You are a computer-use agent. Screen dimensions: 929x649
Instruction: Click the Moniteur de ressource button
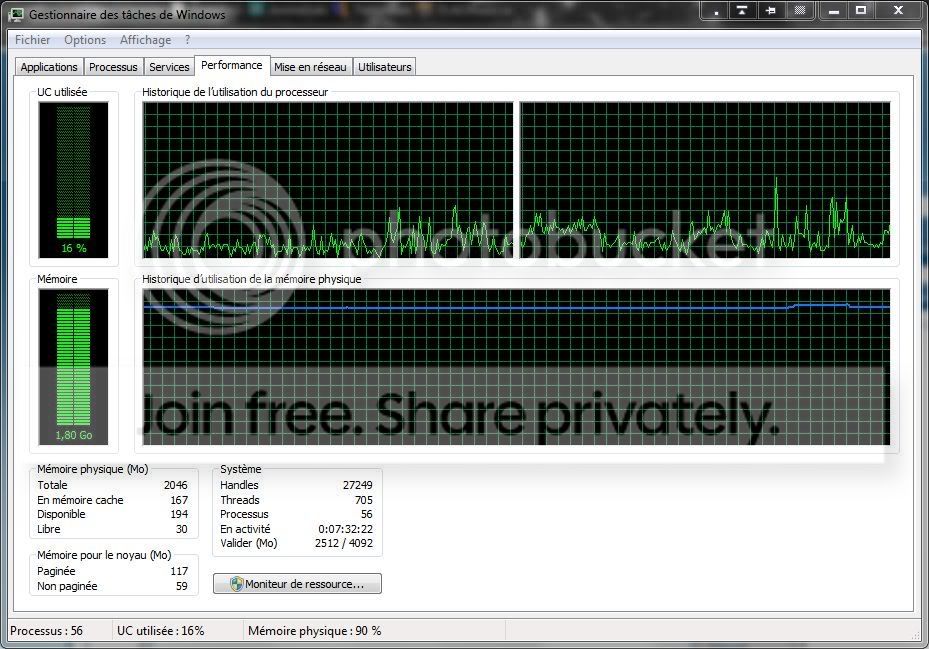(x=297, y=584)
